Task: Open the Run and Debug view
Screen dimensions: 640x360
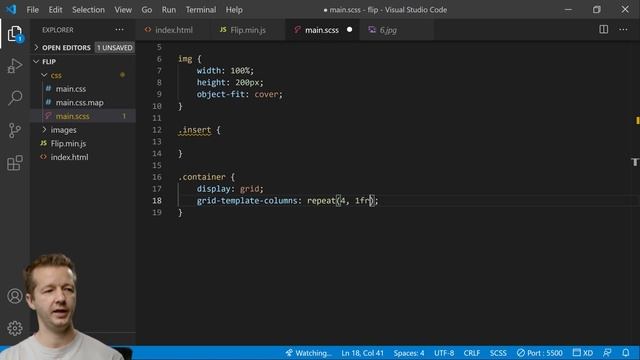Action: point(15,66)
